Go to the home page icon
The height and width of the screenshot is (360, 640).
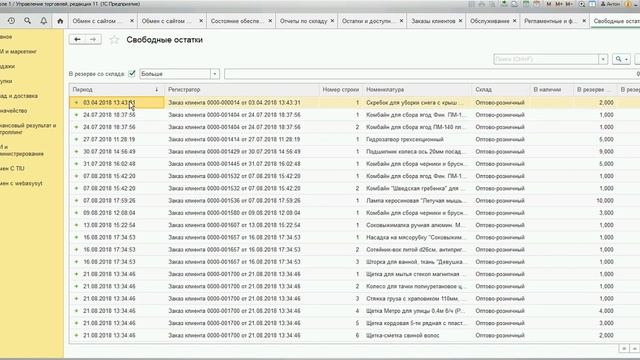(60, 21)
